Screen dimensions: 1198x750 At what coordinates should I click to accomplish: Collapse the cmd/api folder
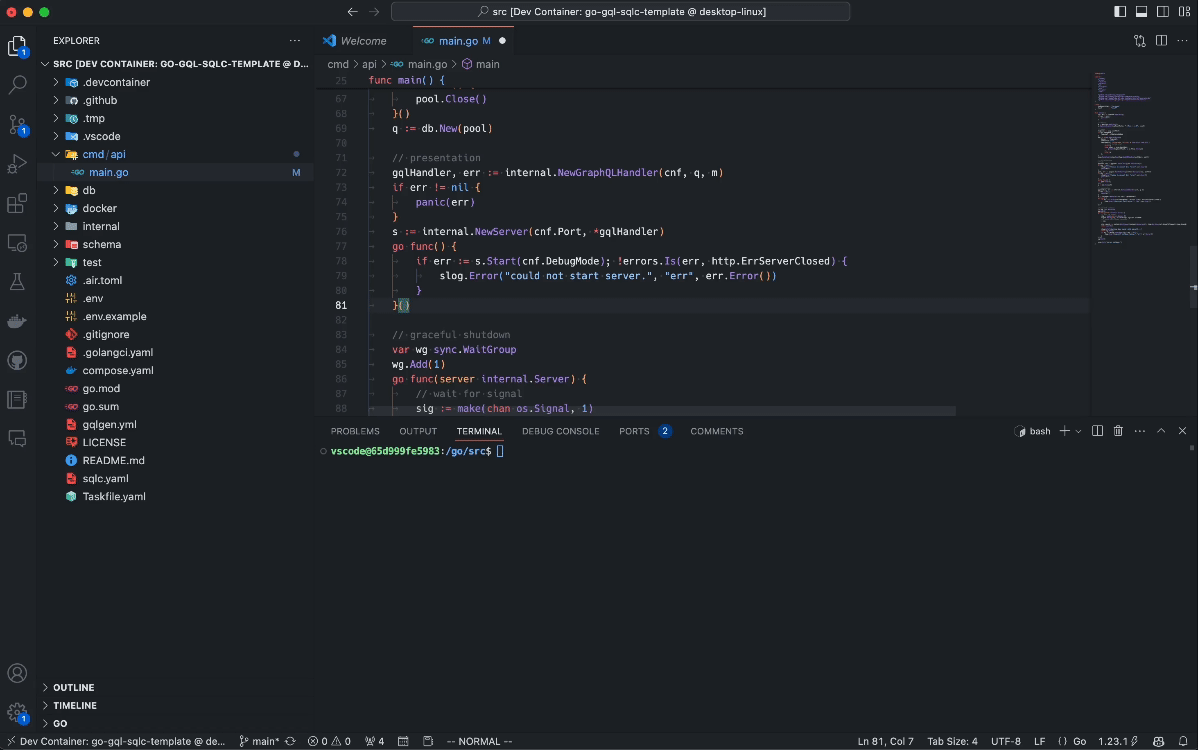(56, 154)
